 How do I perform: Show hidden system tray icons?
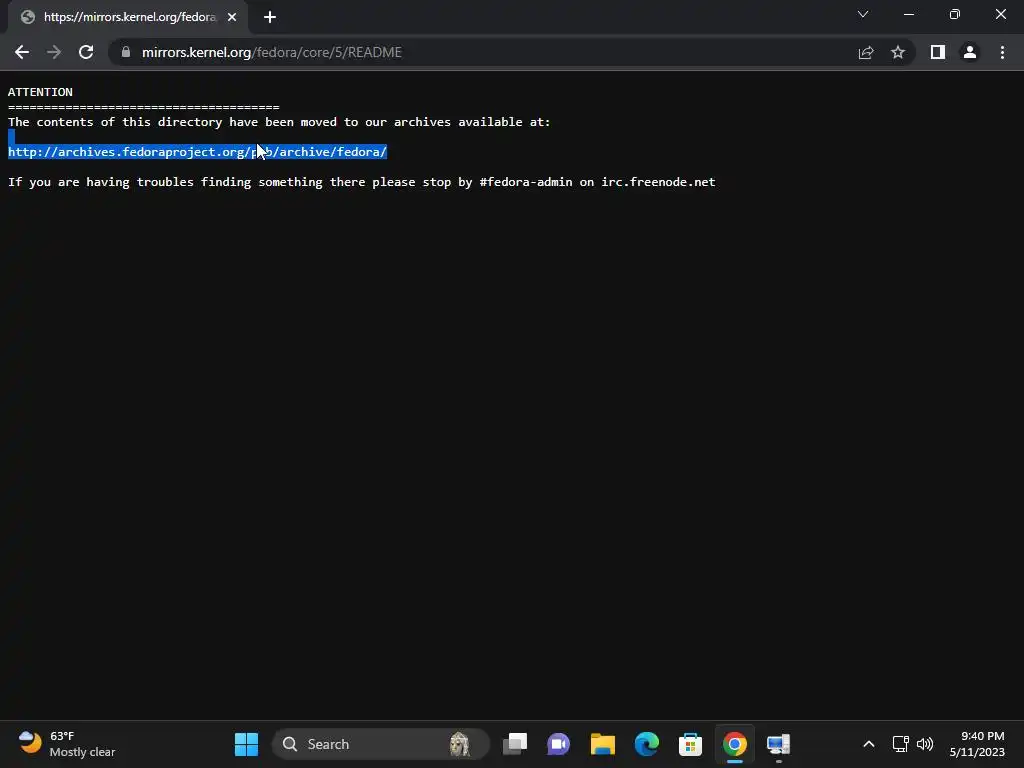point(869,744)
